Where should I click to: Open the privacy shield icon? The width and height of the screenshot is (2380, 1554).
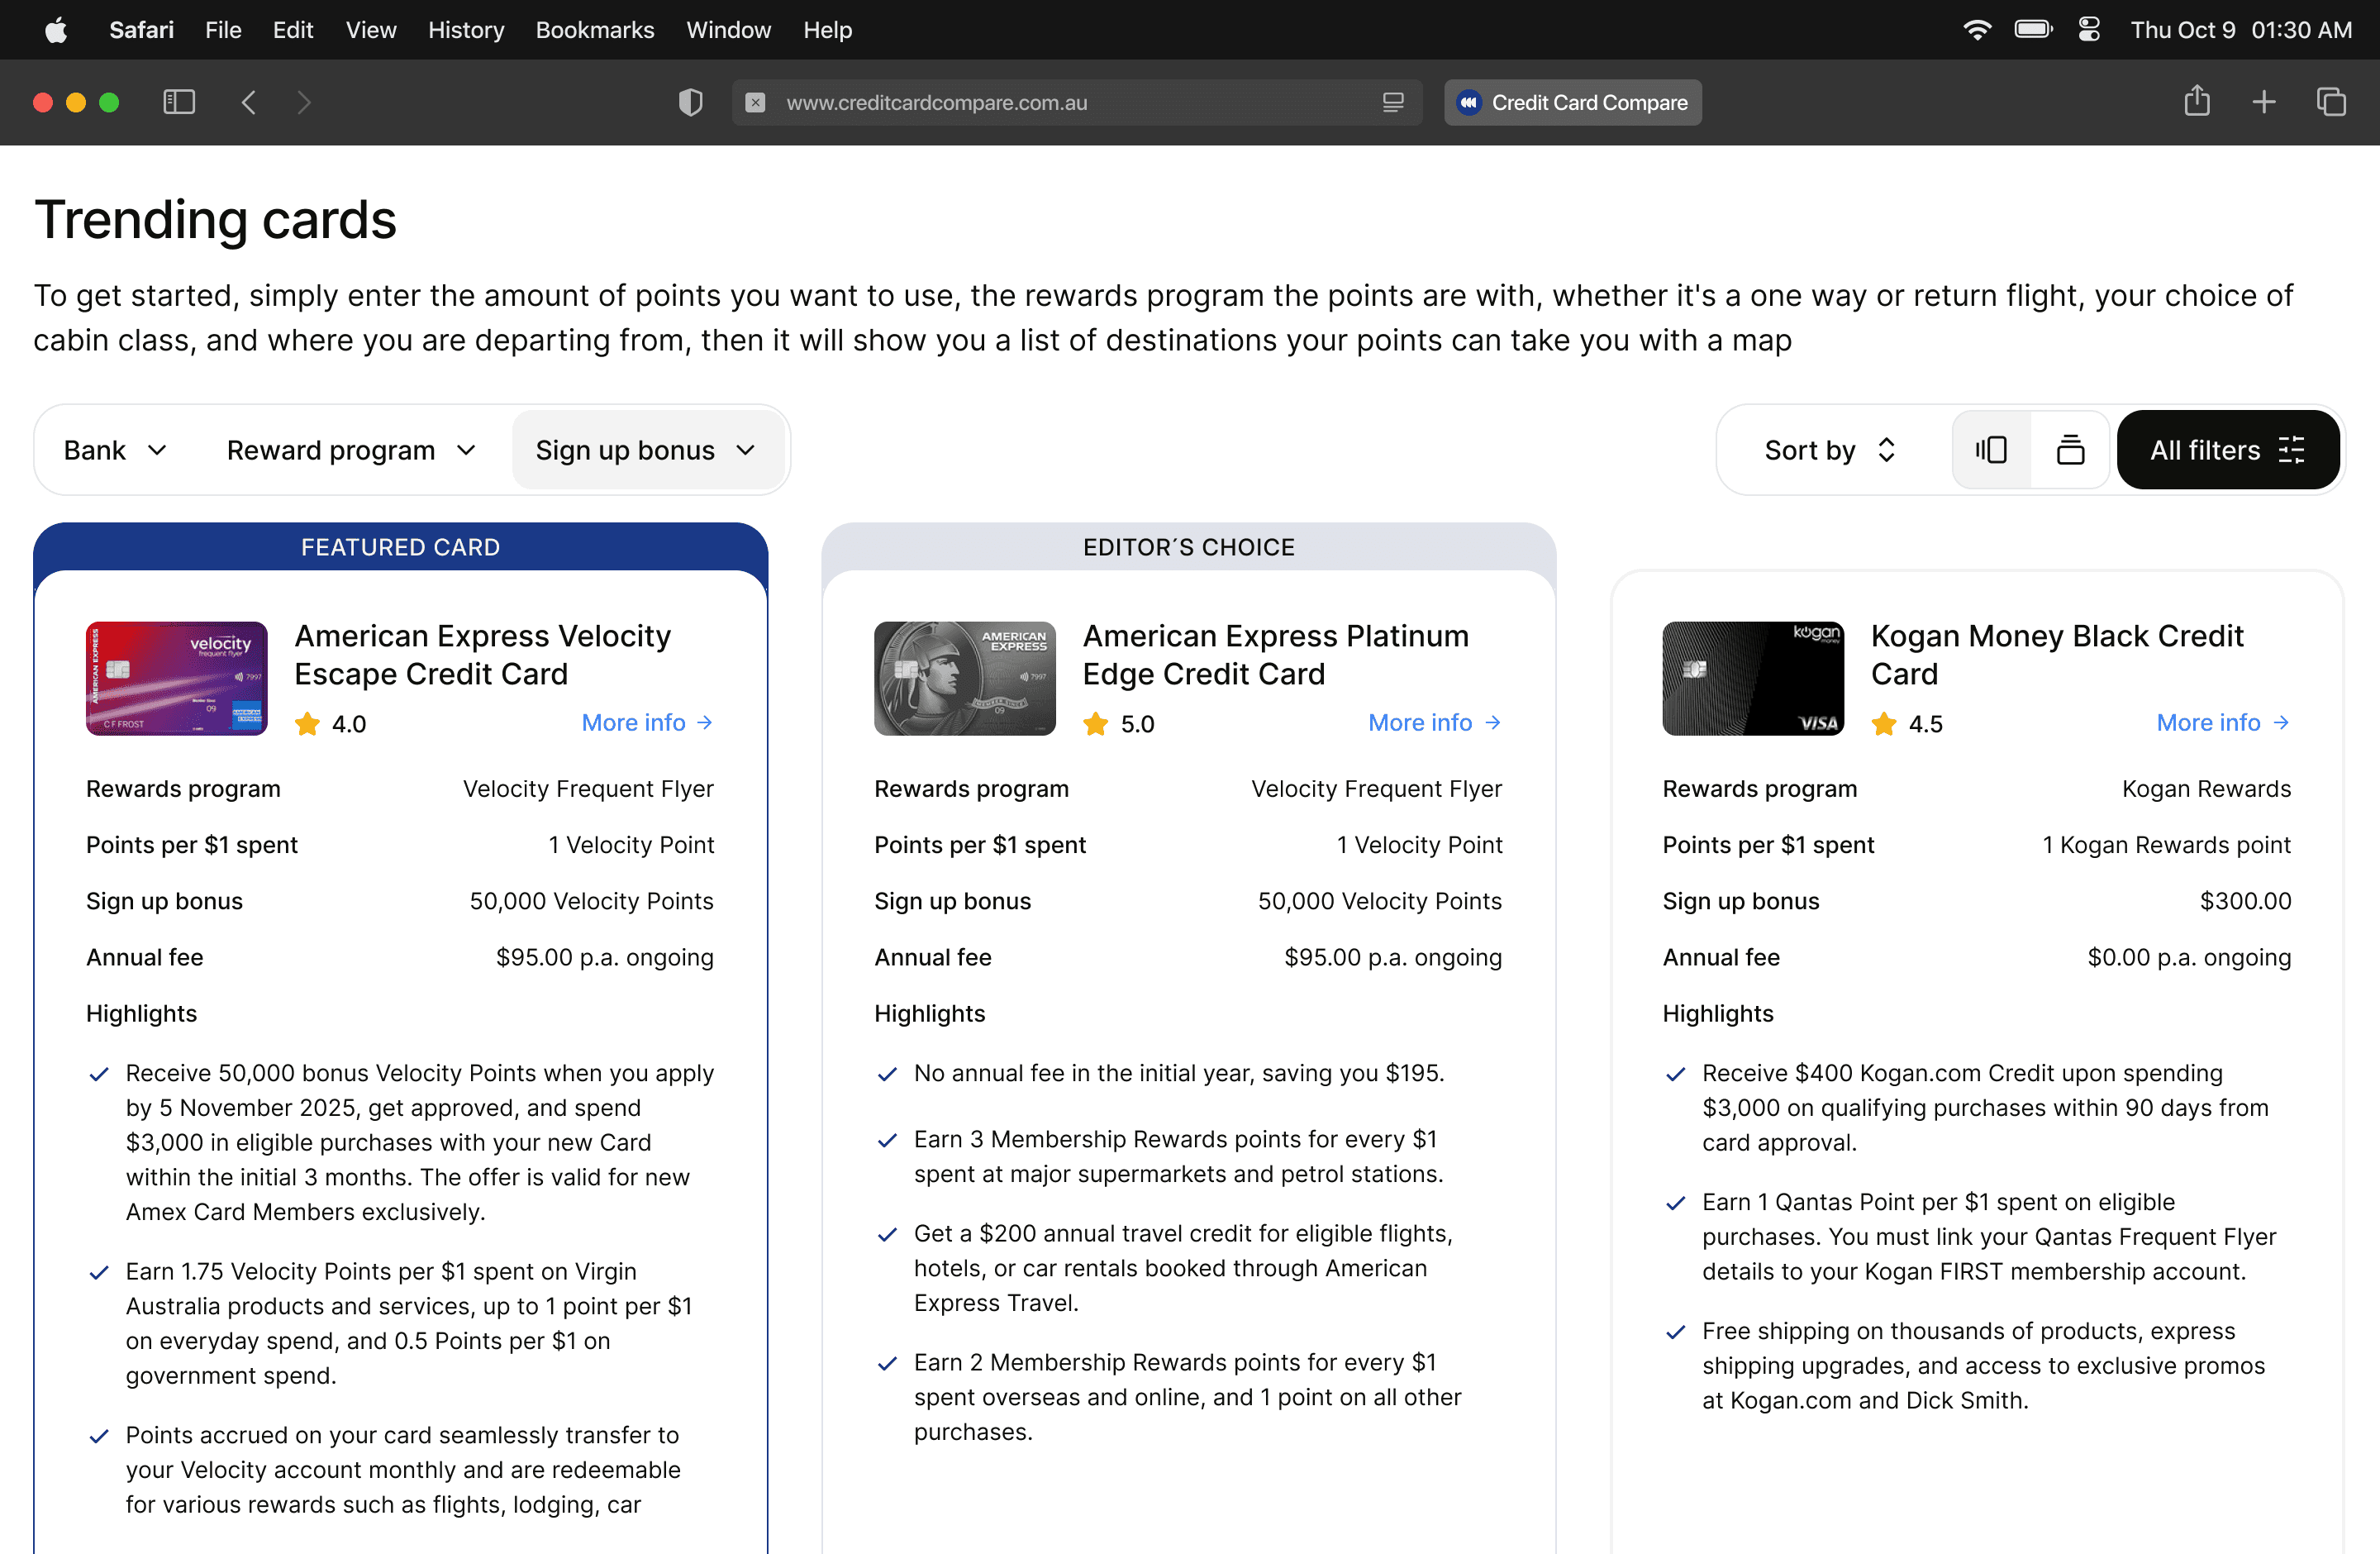click(x=690, y=102)
